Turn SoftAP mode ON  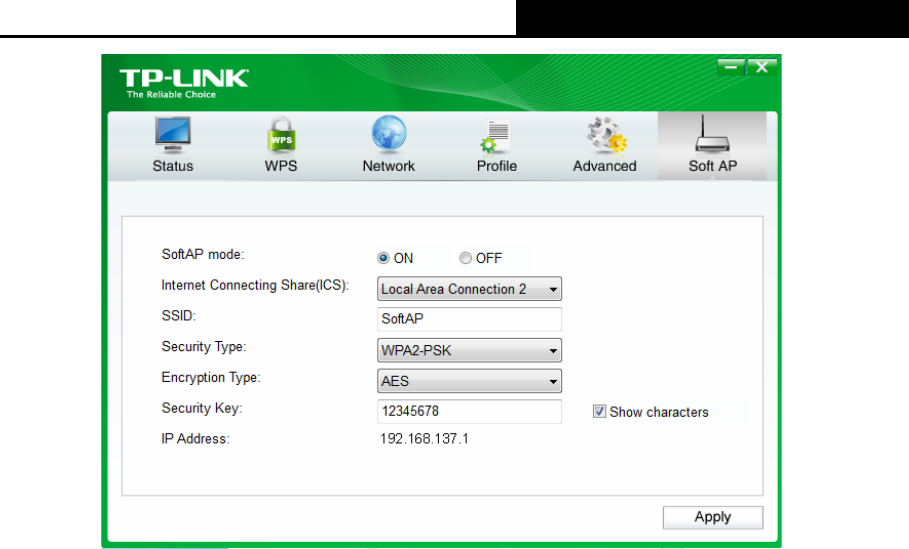[383, 258]
